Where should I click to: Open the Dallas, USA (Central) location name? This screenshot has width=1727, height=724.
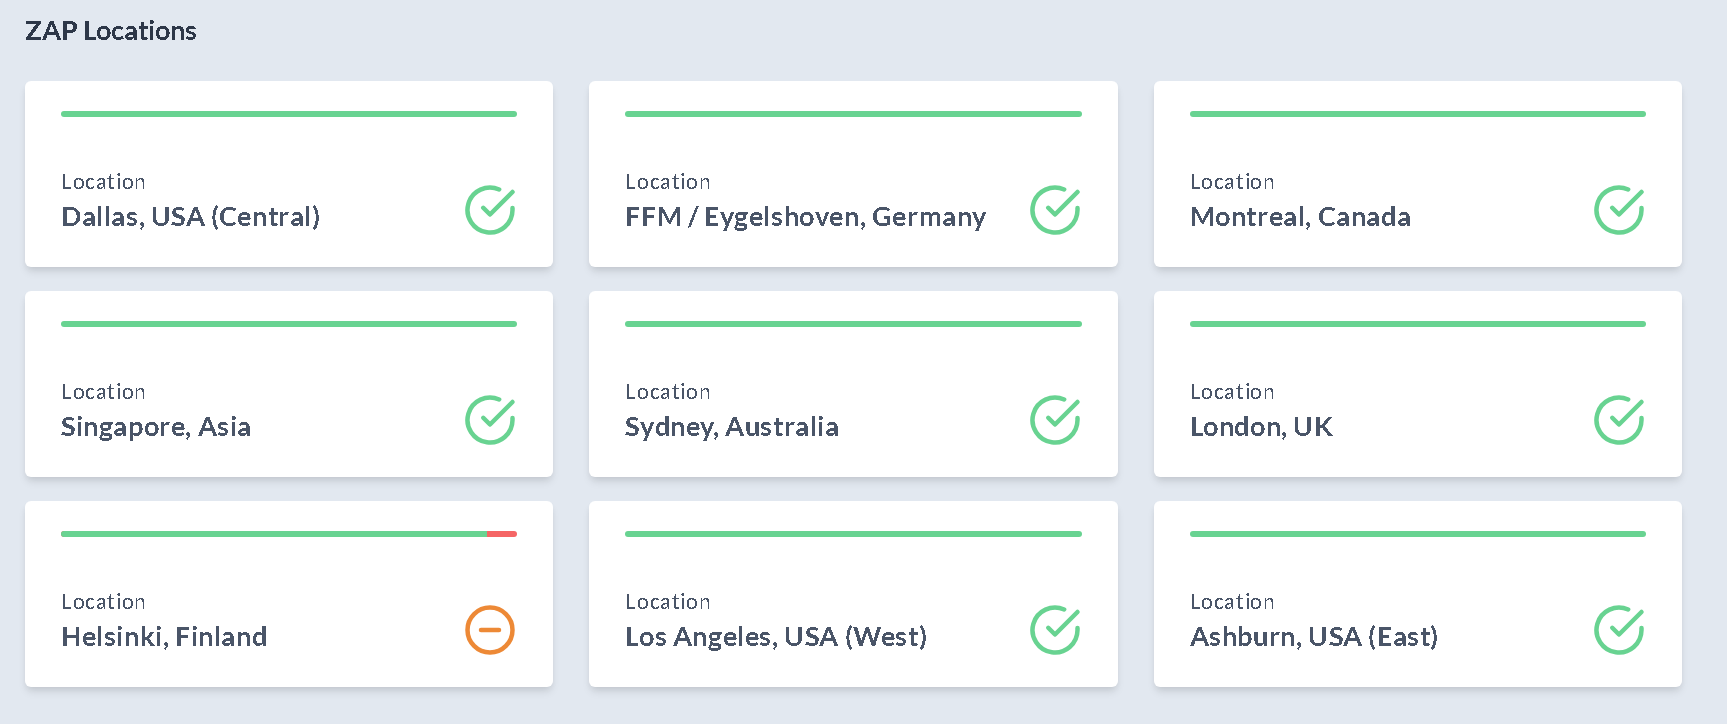190,217
